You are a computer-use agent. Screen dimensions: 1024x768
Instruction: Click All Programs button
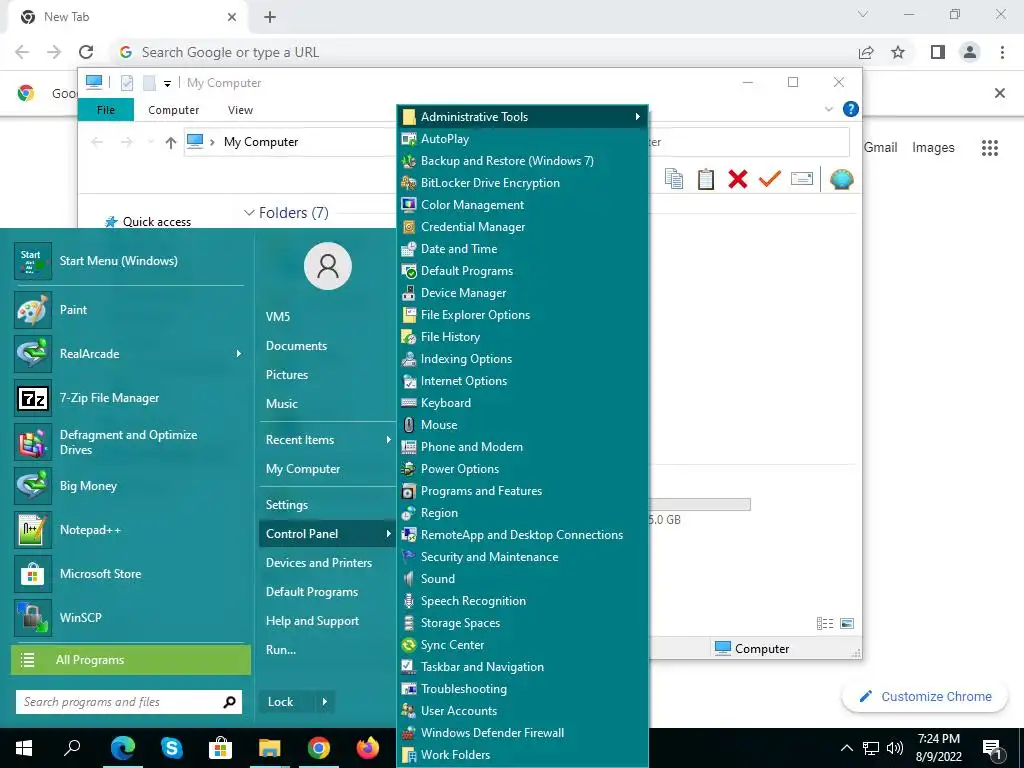pos(131,660)
